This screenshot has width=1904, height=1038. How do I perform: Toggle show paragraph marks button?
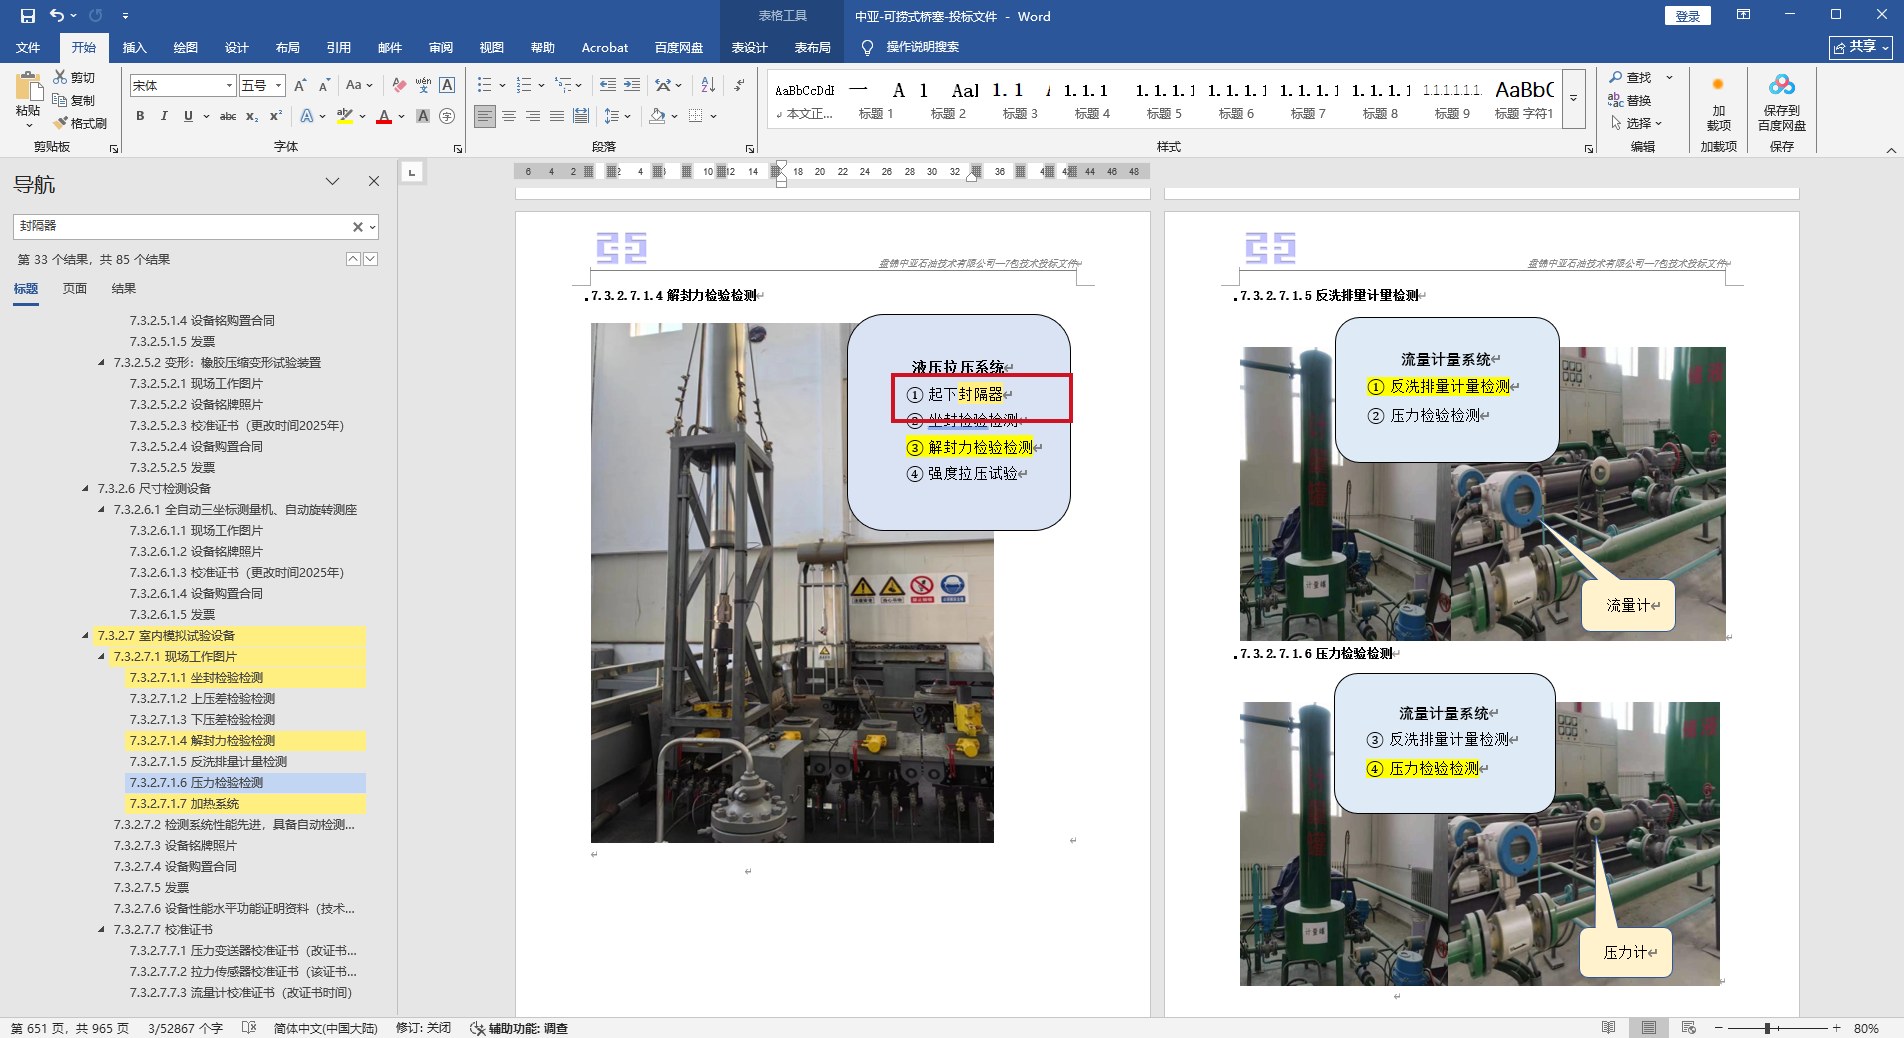click(x=739, y=85)
